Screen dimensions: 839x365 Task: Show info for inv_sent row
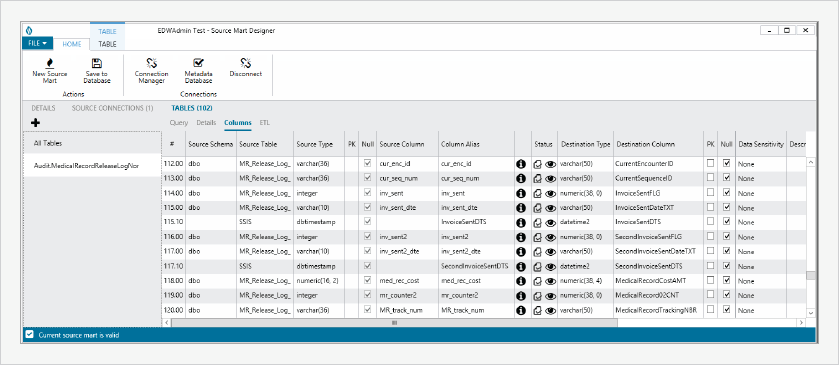(x=521, y=193)
